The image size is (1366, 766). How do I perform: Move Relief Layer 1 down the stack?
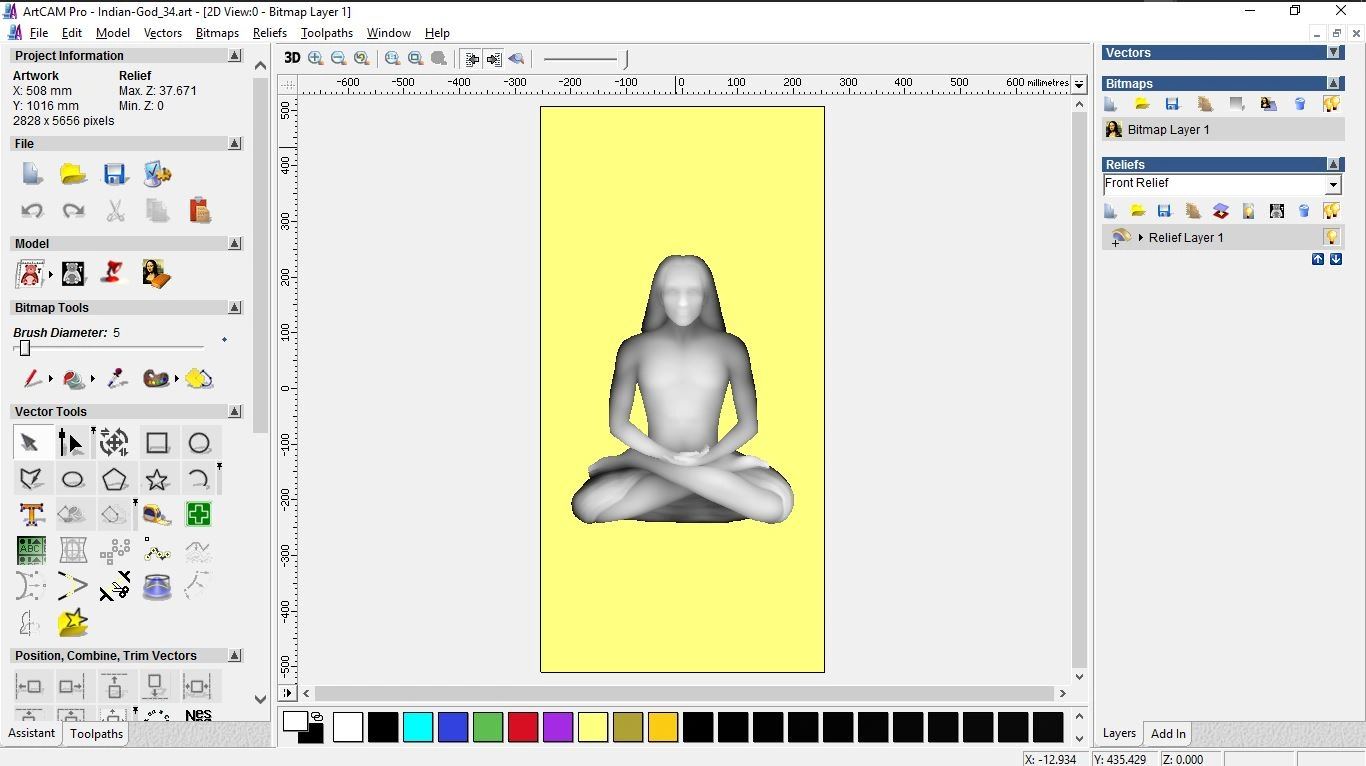pos(1335,259)
